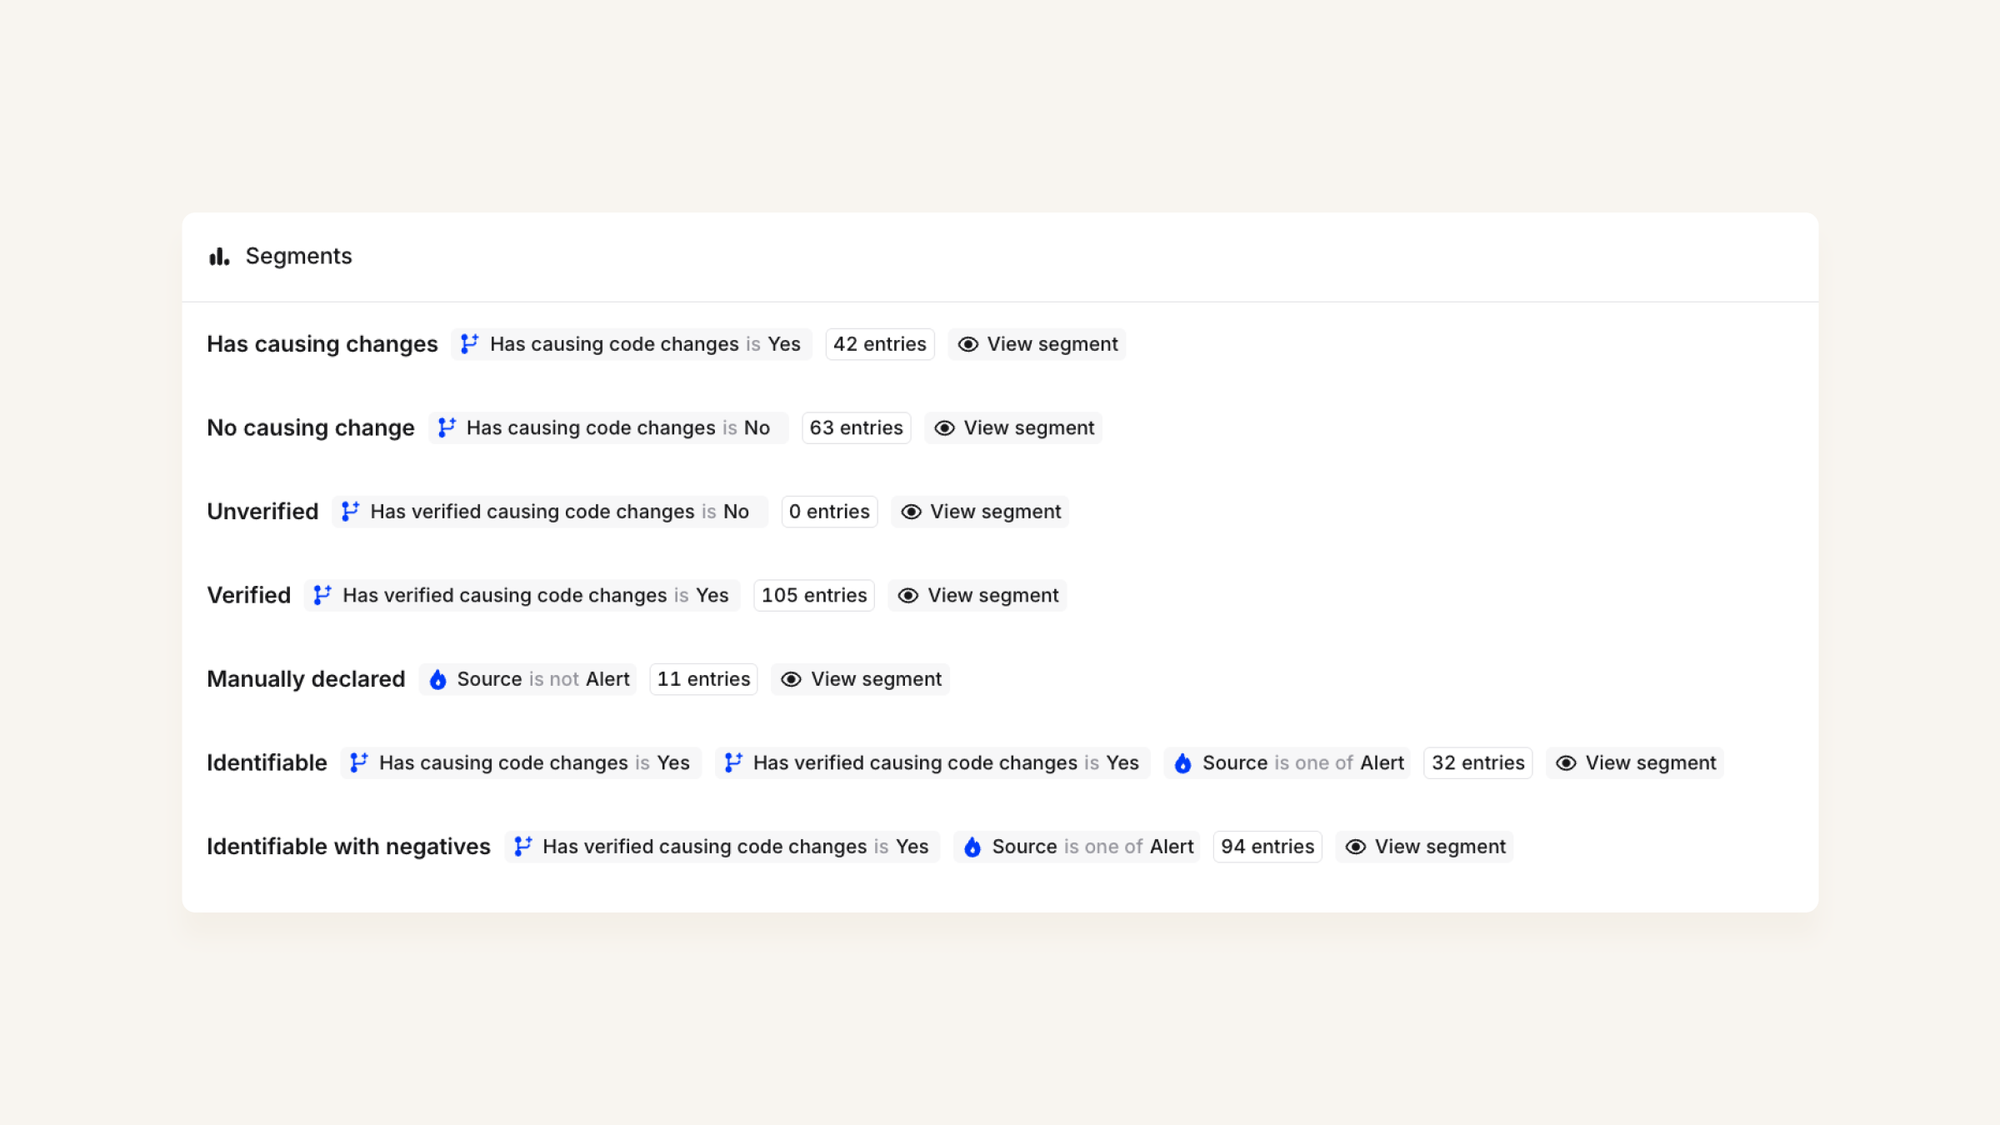Click eye icon for Unverified segment

[x=911, y=512]
